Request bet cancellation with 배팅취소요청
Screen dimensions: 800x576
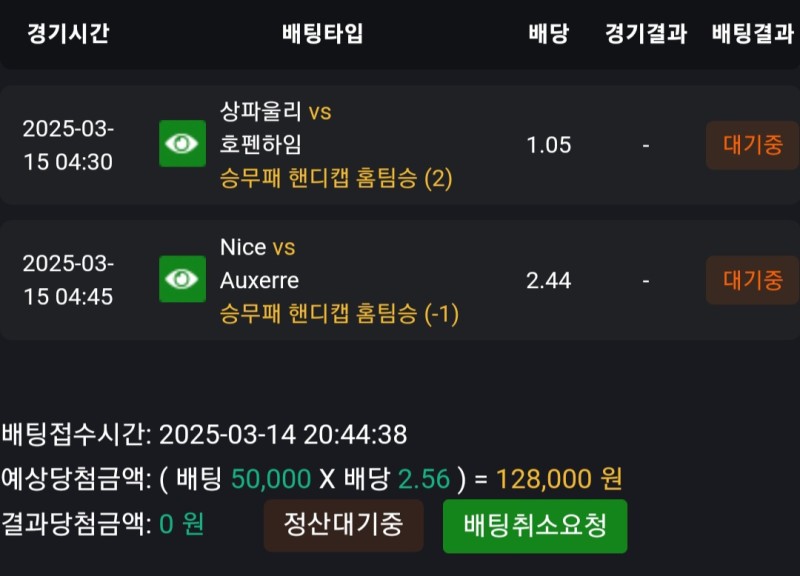point(535,526)
